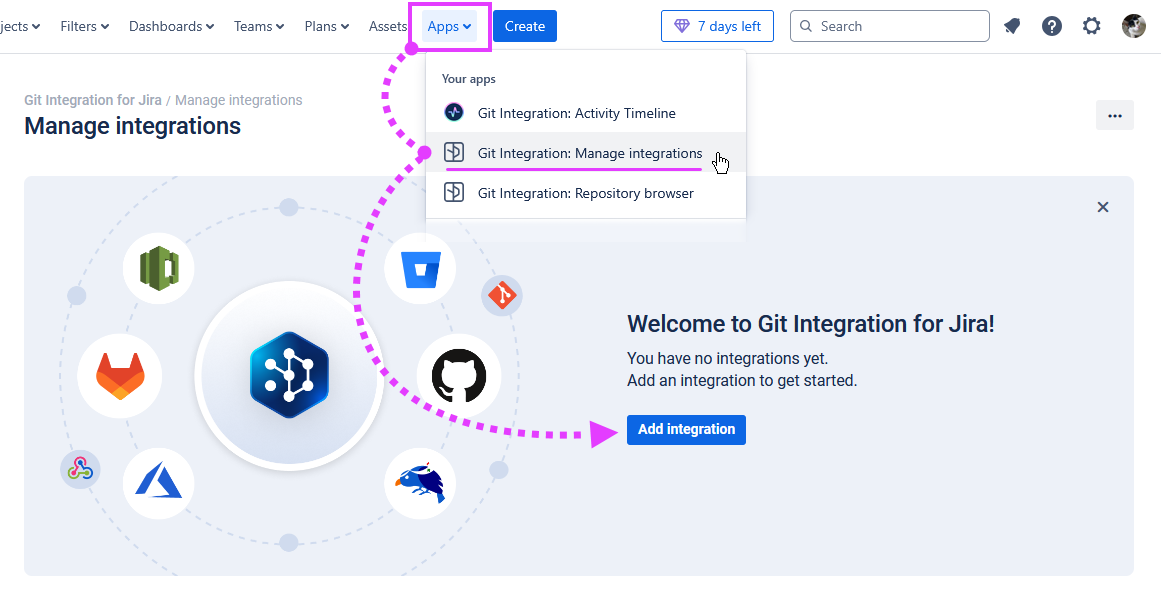Click the search magnifier icon
Image resolution: width=1161 pixels, height=601 pixels.
coord(807,26)
